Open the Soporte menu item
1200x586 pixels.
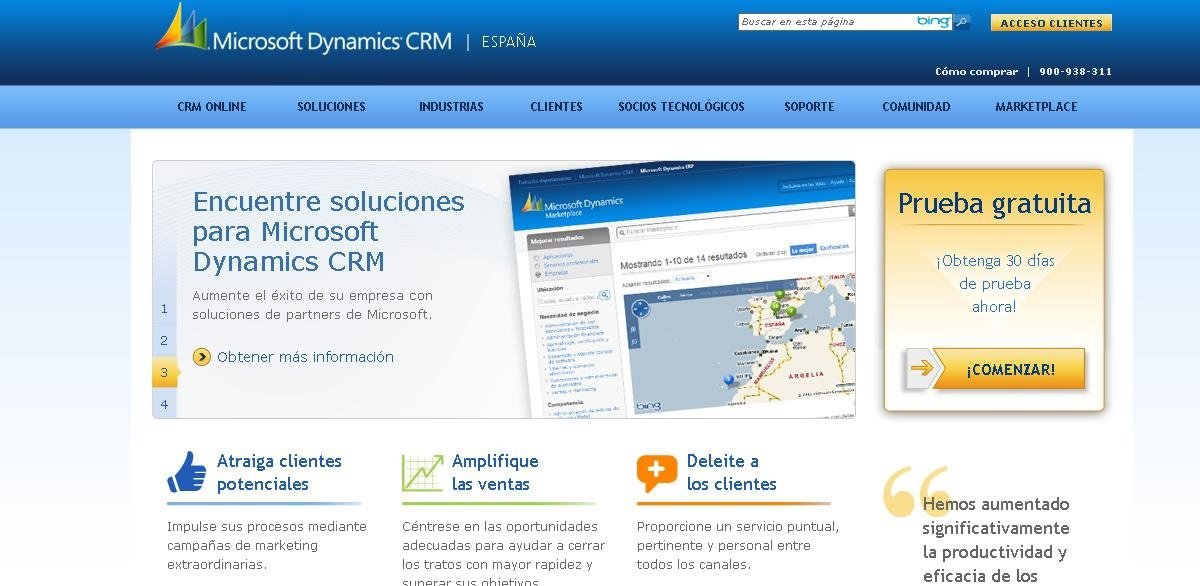[809, 107]
